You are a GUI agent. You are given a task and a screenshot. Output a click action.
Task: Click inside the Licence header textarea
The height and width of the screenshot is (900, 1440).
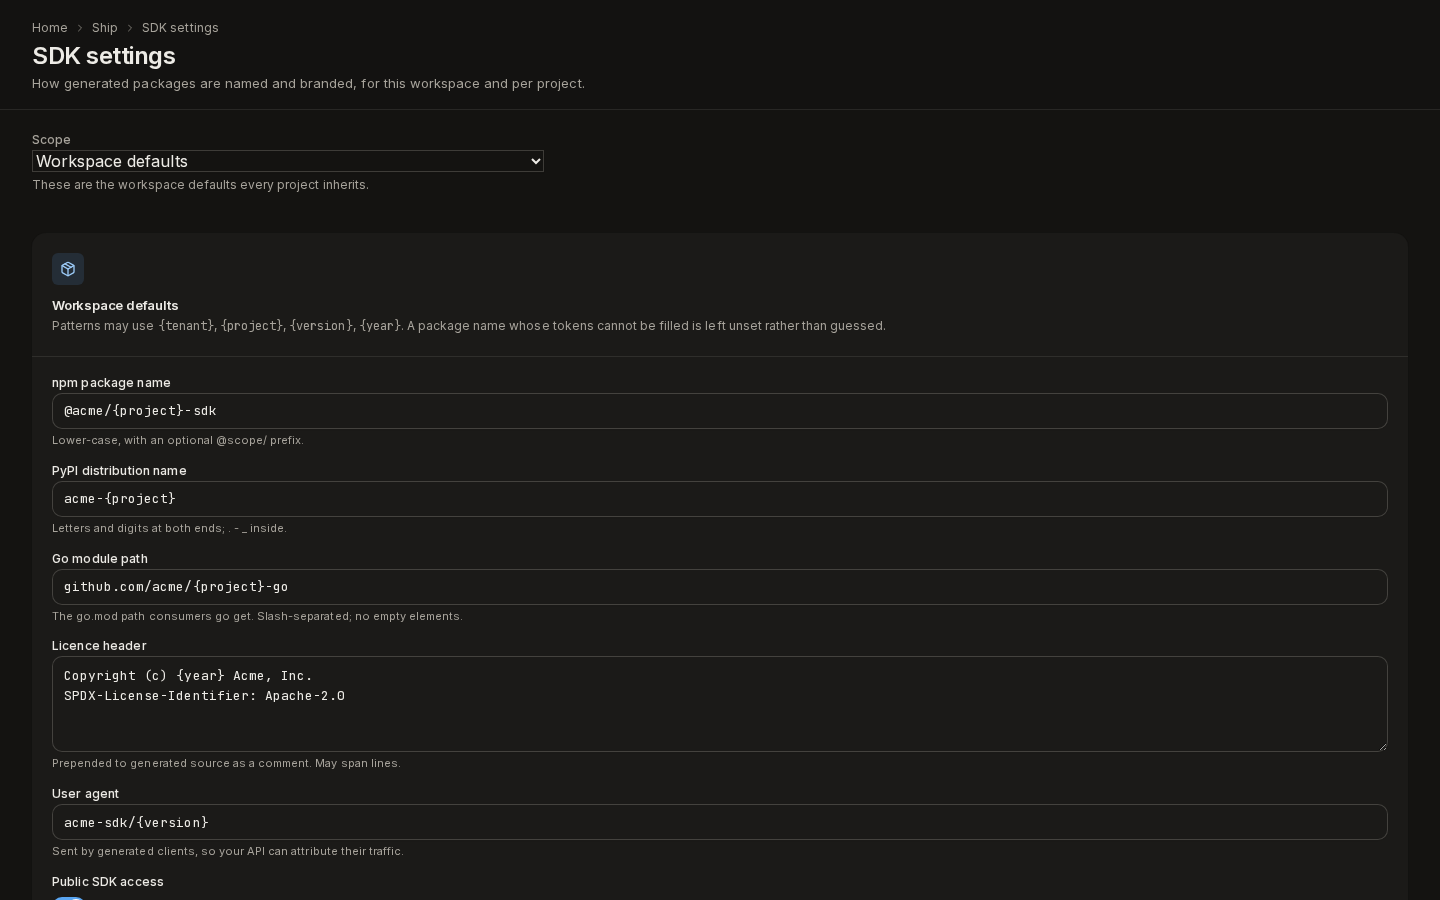720,704
